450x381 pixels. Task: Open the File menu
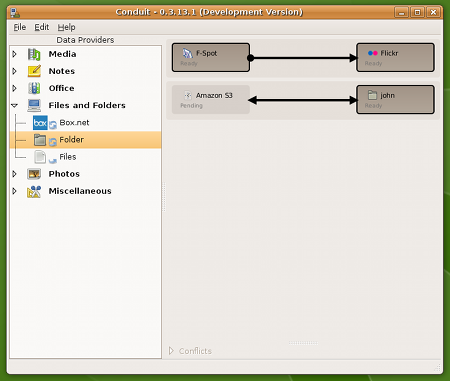pos(20,27)
